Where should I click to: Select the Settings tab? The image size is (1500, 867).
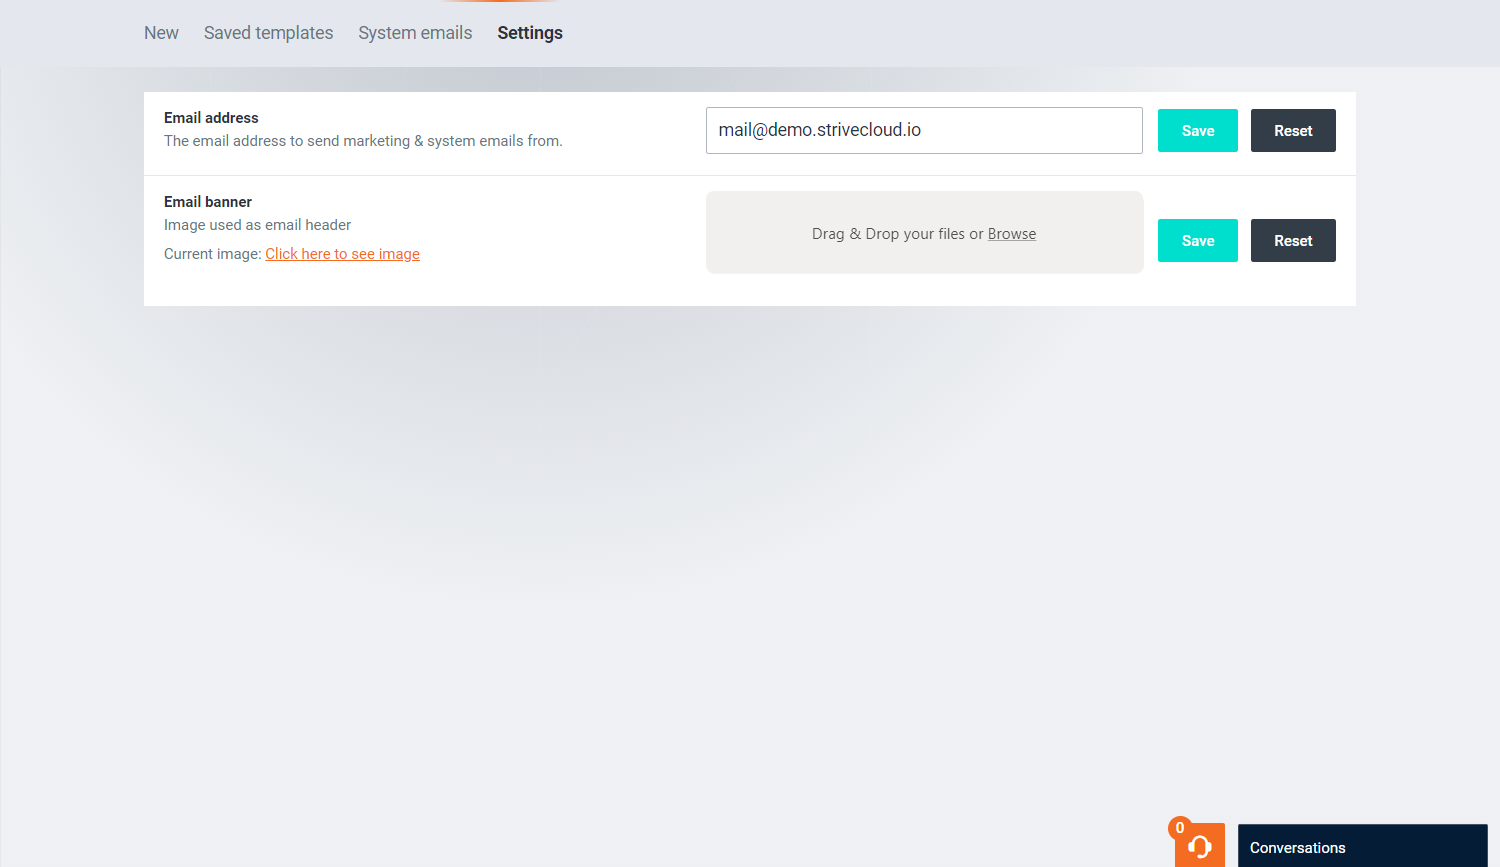pos(530,33)
